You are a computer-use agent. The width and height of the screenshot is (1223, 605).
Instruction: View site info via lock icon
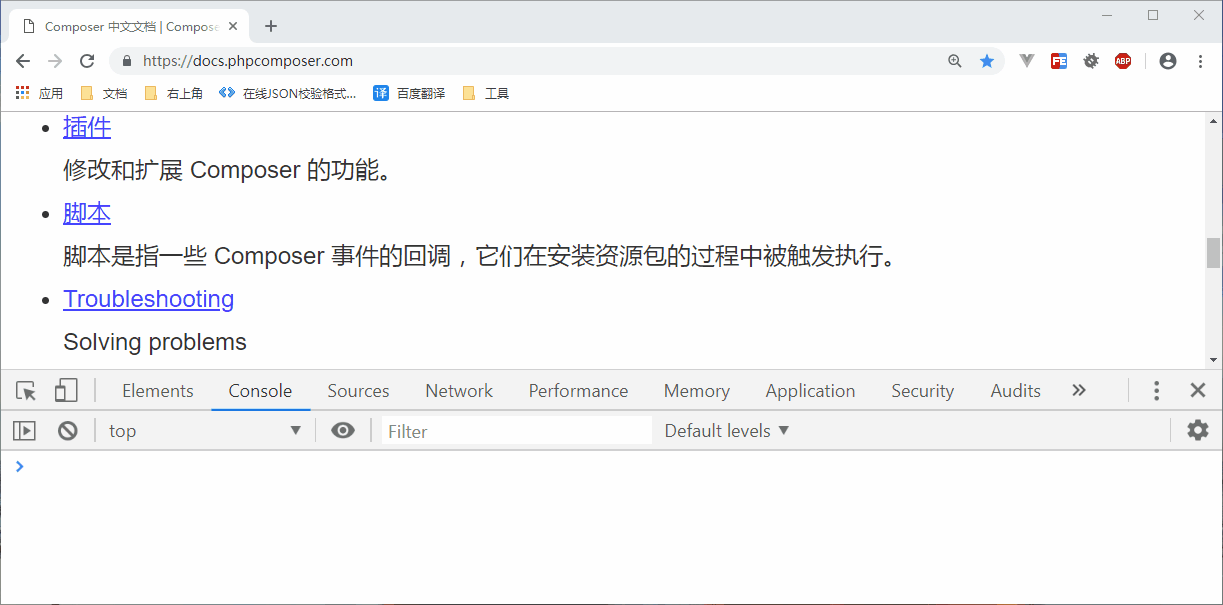(126, 61)
